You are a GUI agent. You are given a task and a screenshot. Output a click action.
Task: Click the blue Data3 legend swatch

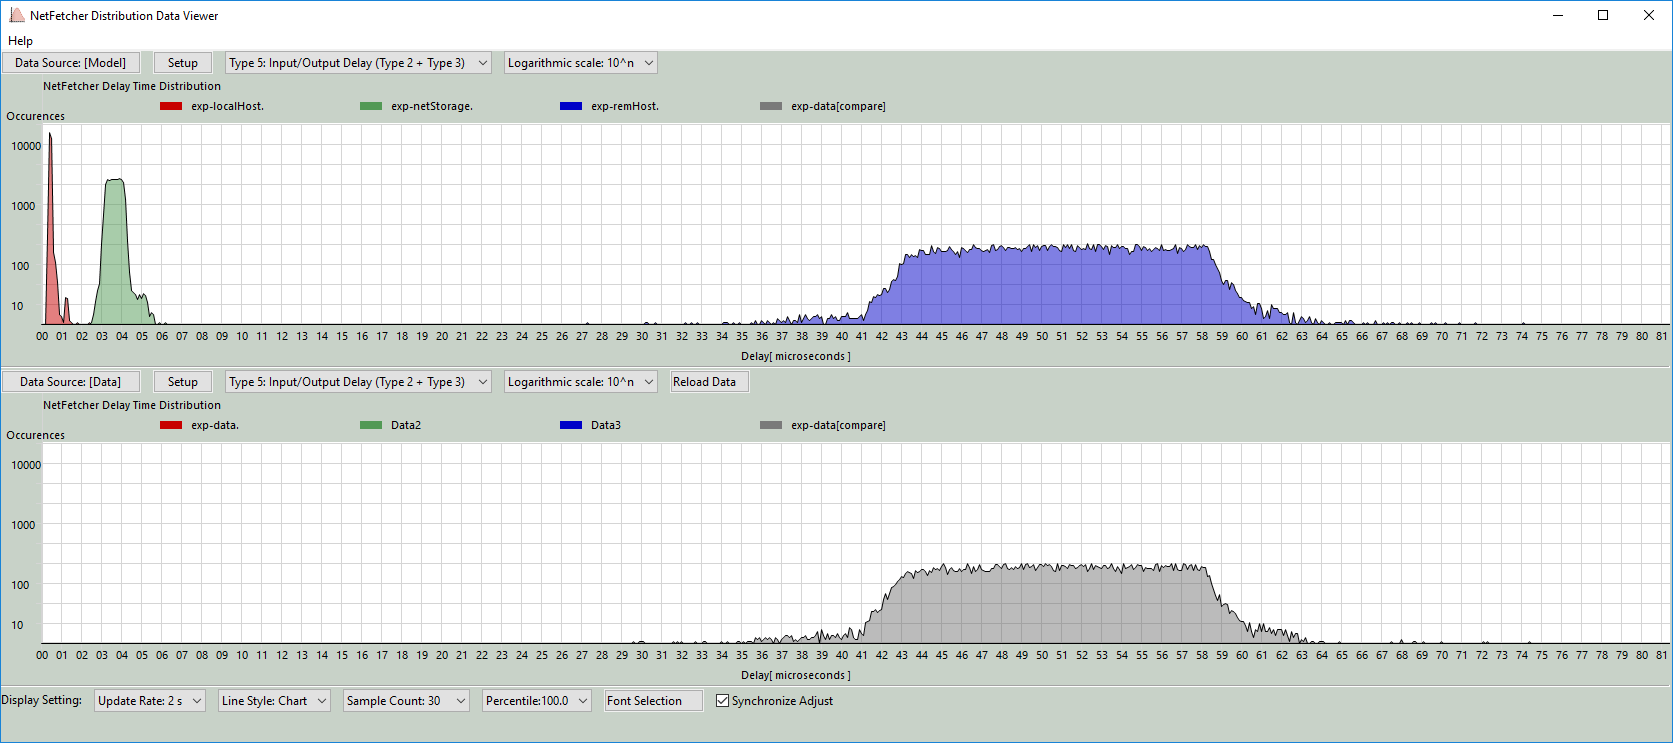pyautogui.click(x=571, y=425)
